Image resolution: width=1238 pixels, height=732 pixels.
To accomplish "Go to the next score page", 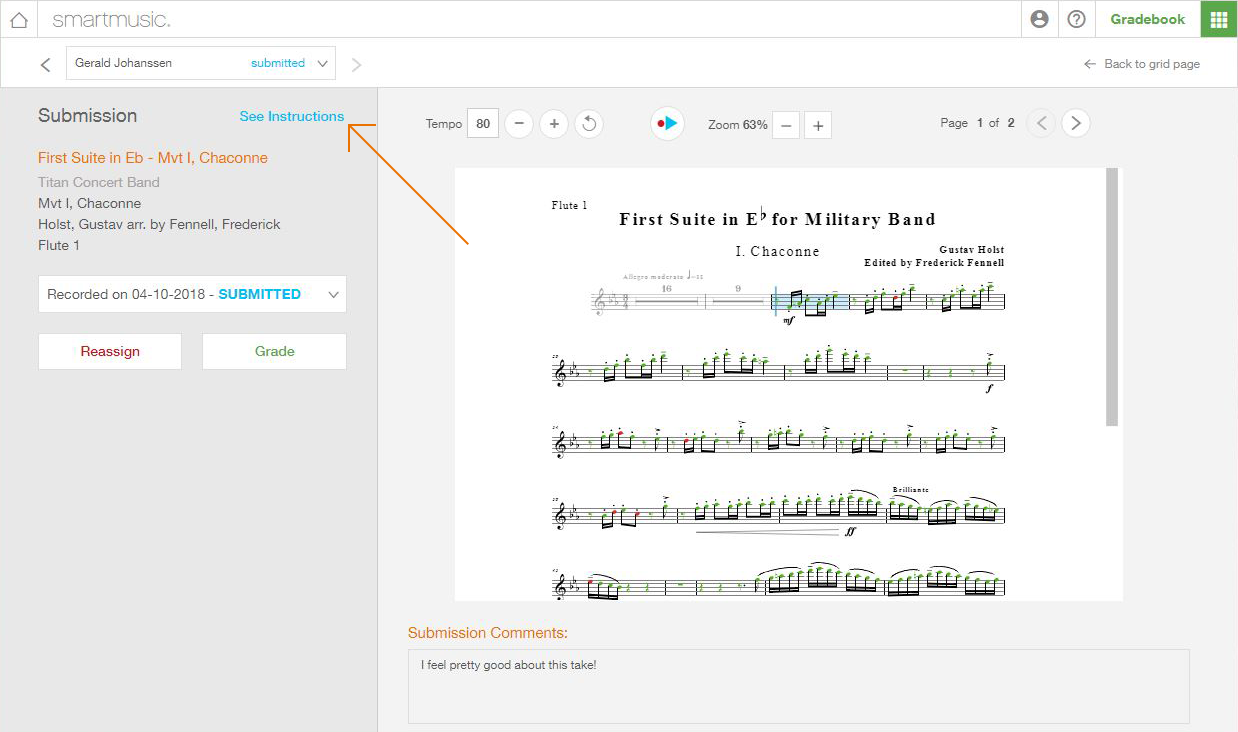I will click(1076, 123).
